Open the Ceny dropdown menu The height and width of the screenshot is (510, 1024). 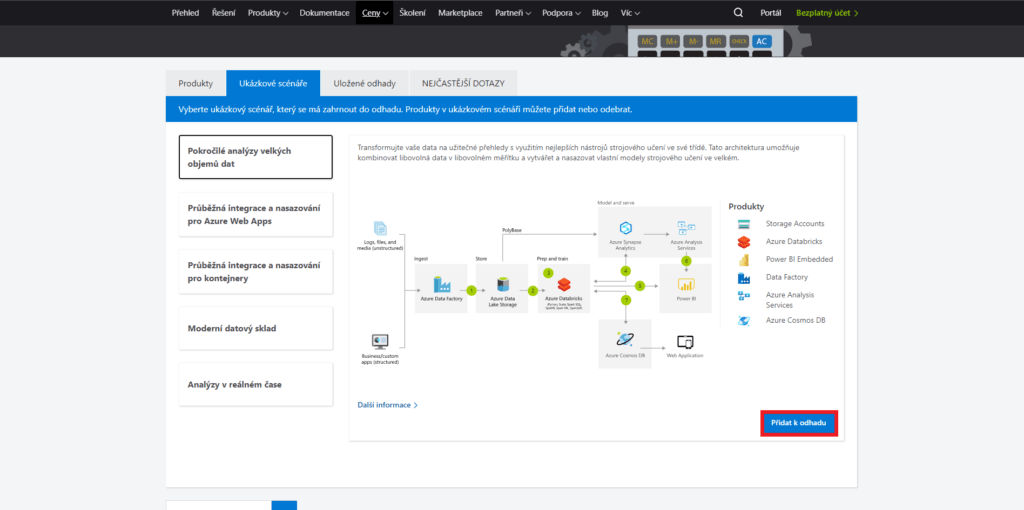click(x=373, y=13)
